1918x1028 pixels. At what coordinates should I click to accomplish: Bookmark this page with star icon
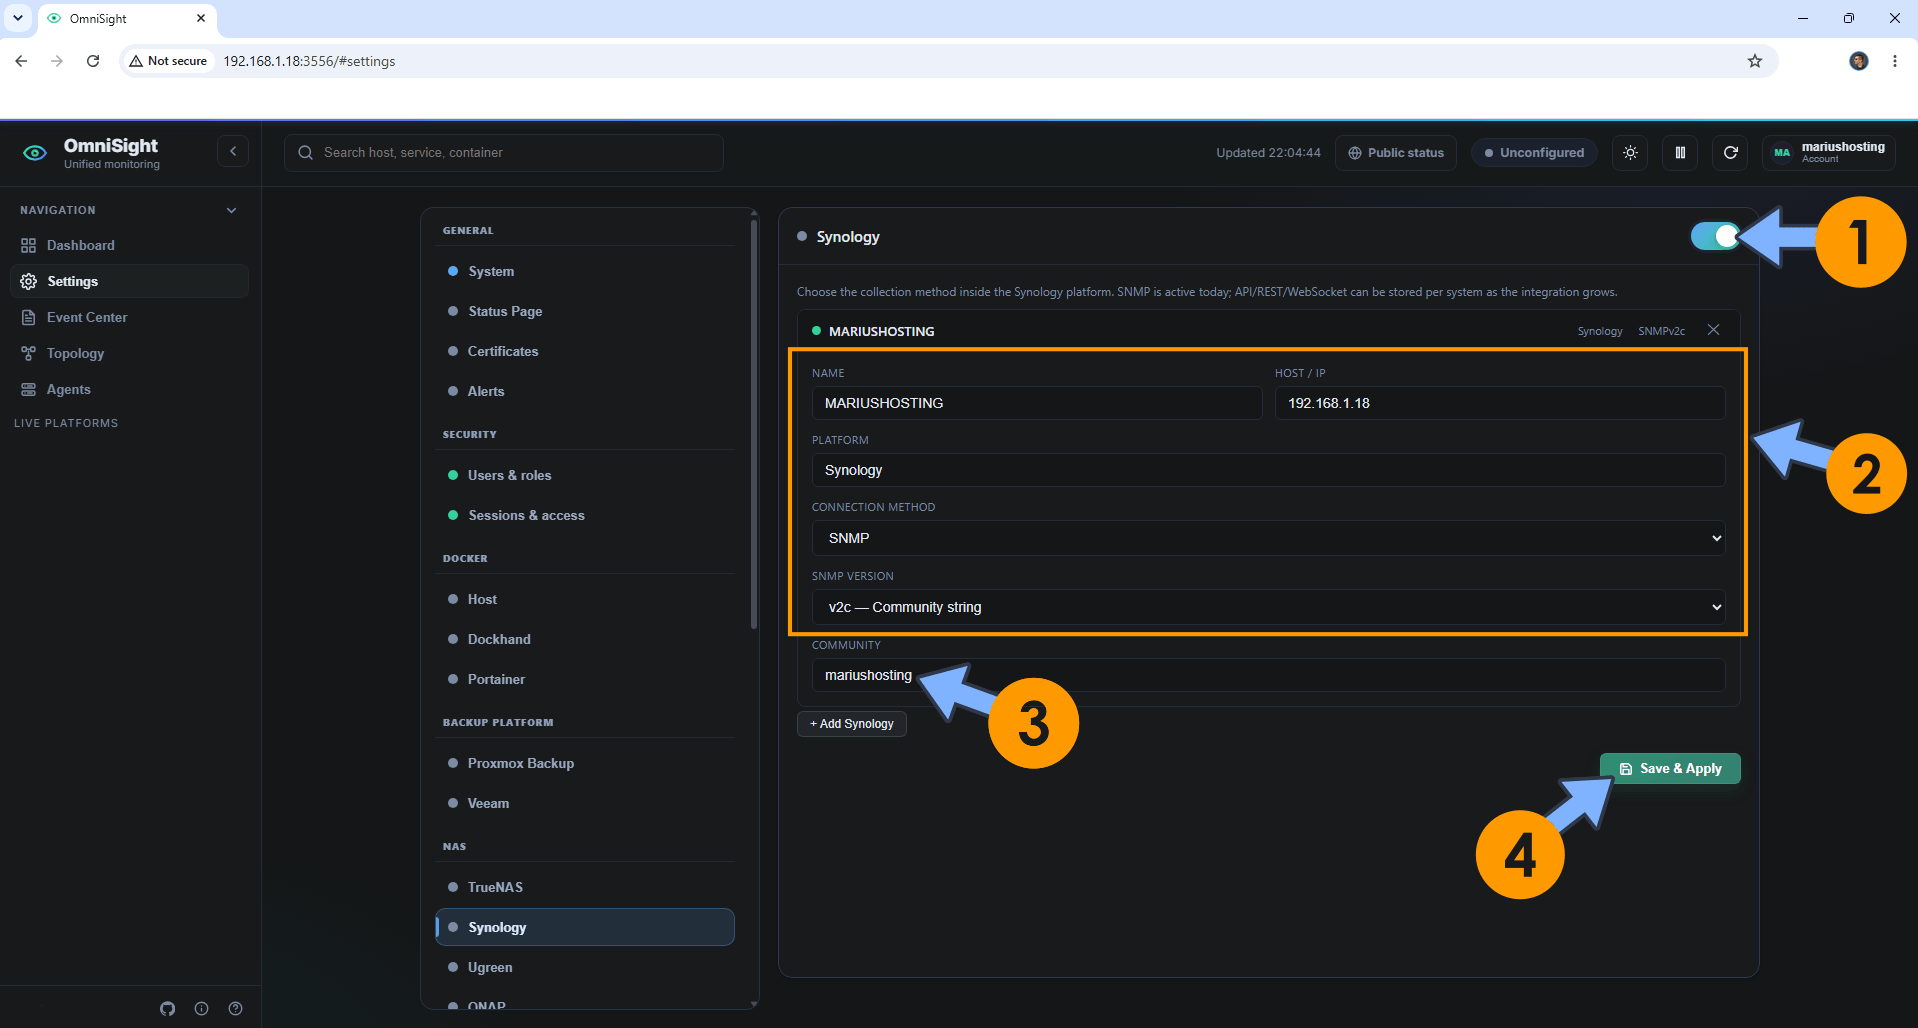1754,61
